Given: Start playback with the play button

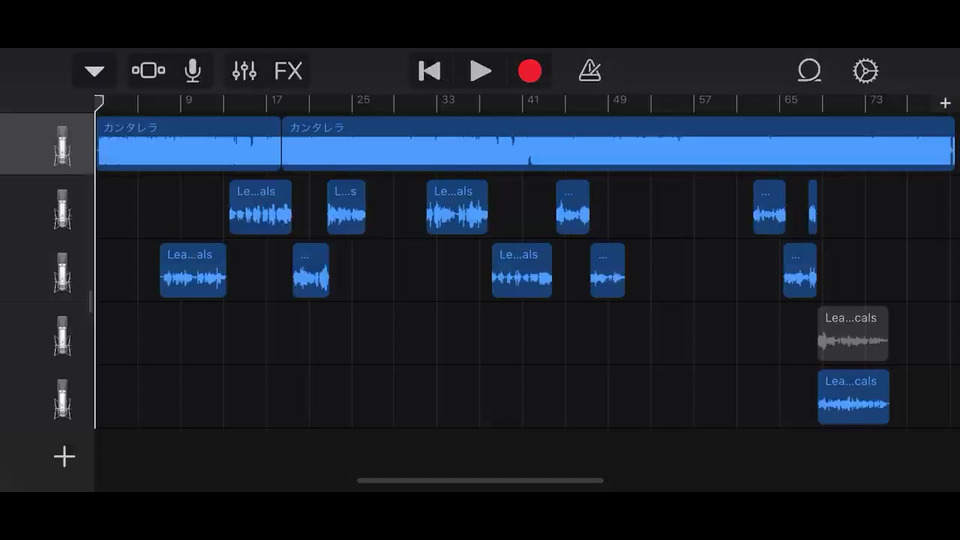Looking at the screenshot, I should click(481, 71).
